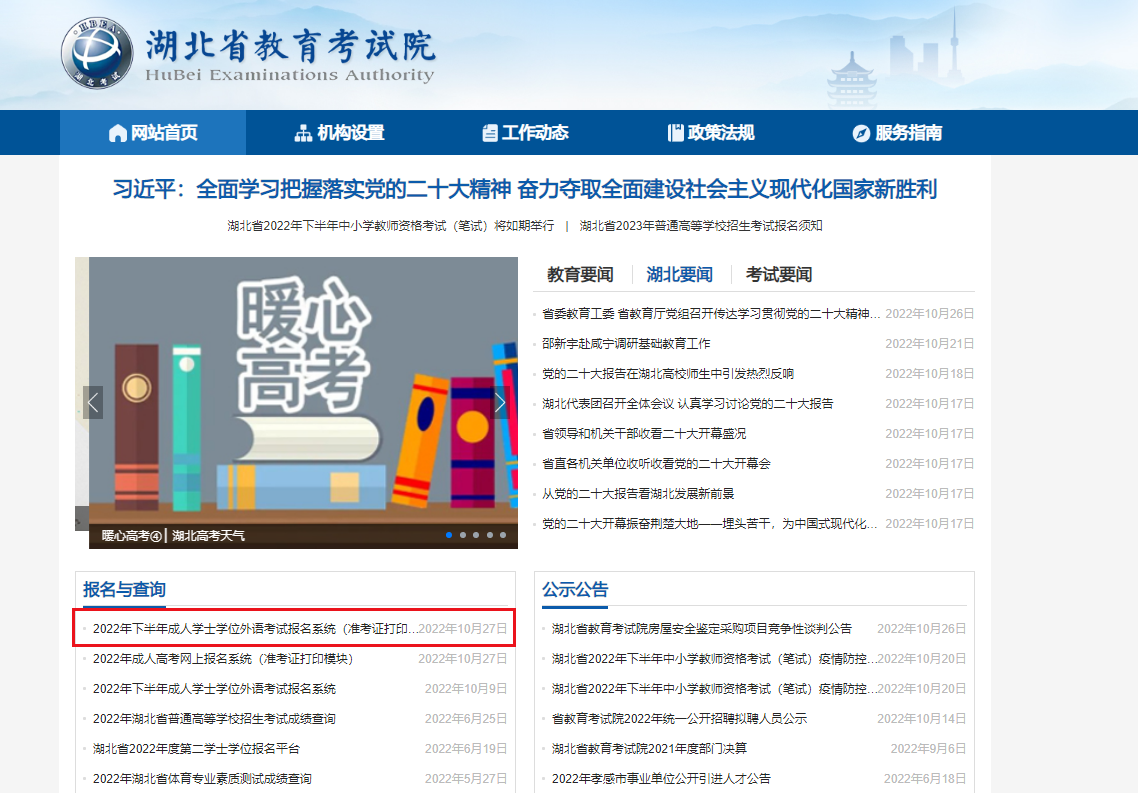Viewport: 1138px width, 793px height.
Task: Open the 湖北要闻 news tab
Action: pyautogui.click(x=679, y=274)
